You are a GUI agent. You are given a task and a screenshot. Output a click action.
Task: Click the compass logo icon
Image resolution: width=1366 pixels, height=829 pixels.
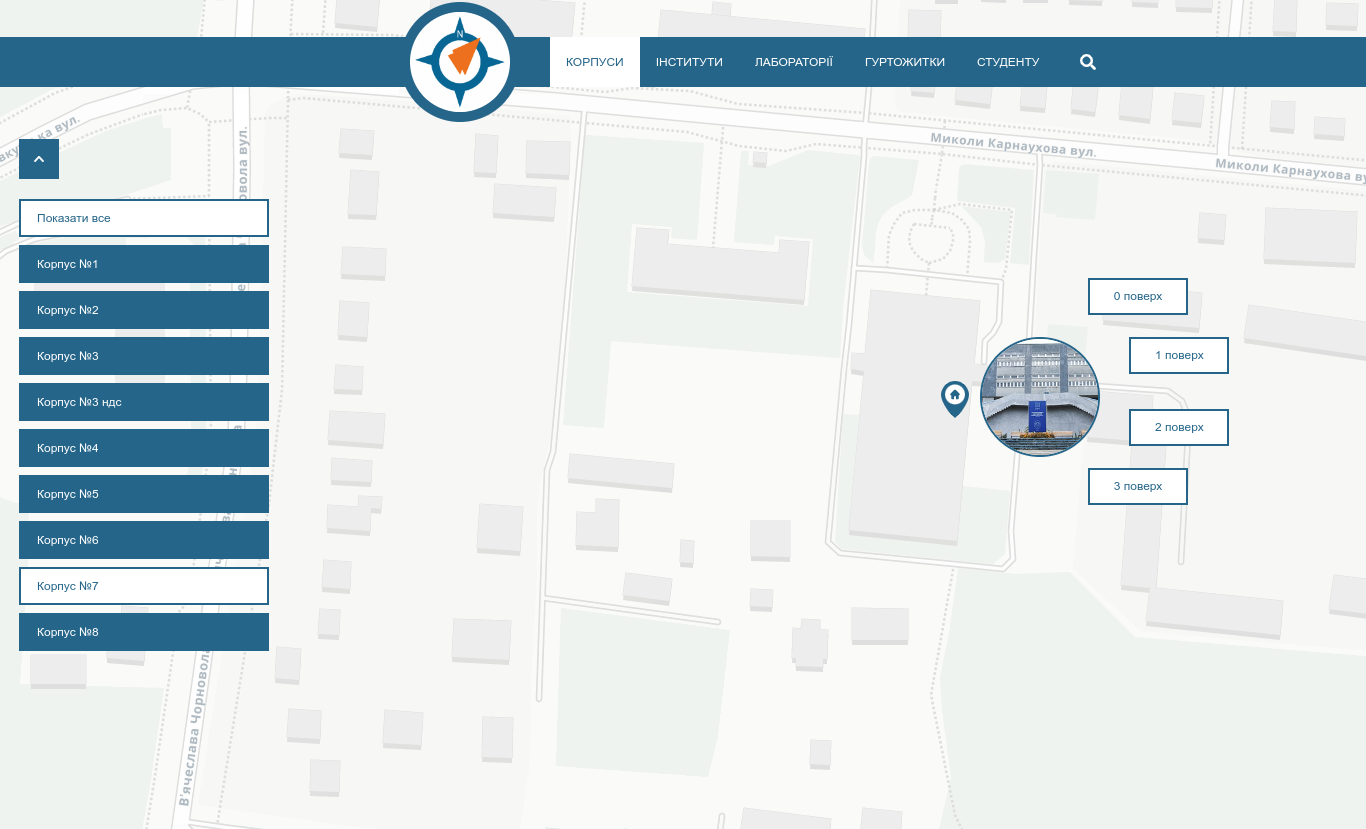tap(460, 62)
